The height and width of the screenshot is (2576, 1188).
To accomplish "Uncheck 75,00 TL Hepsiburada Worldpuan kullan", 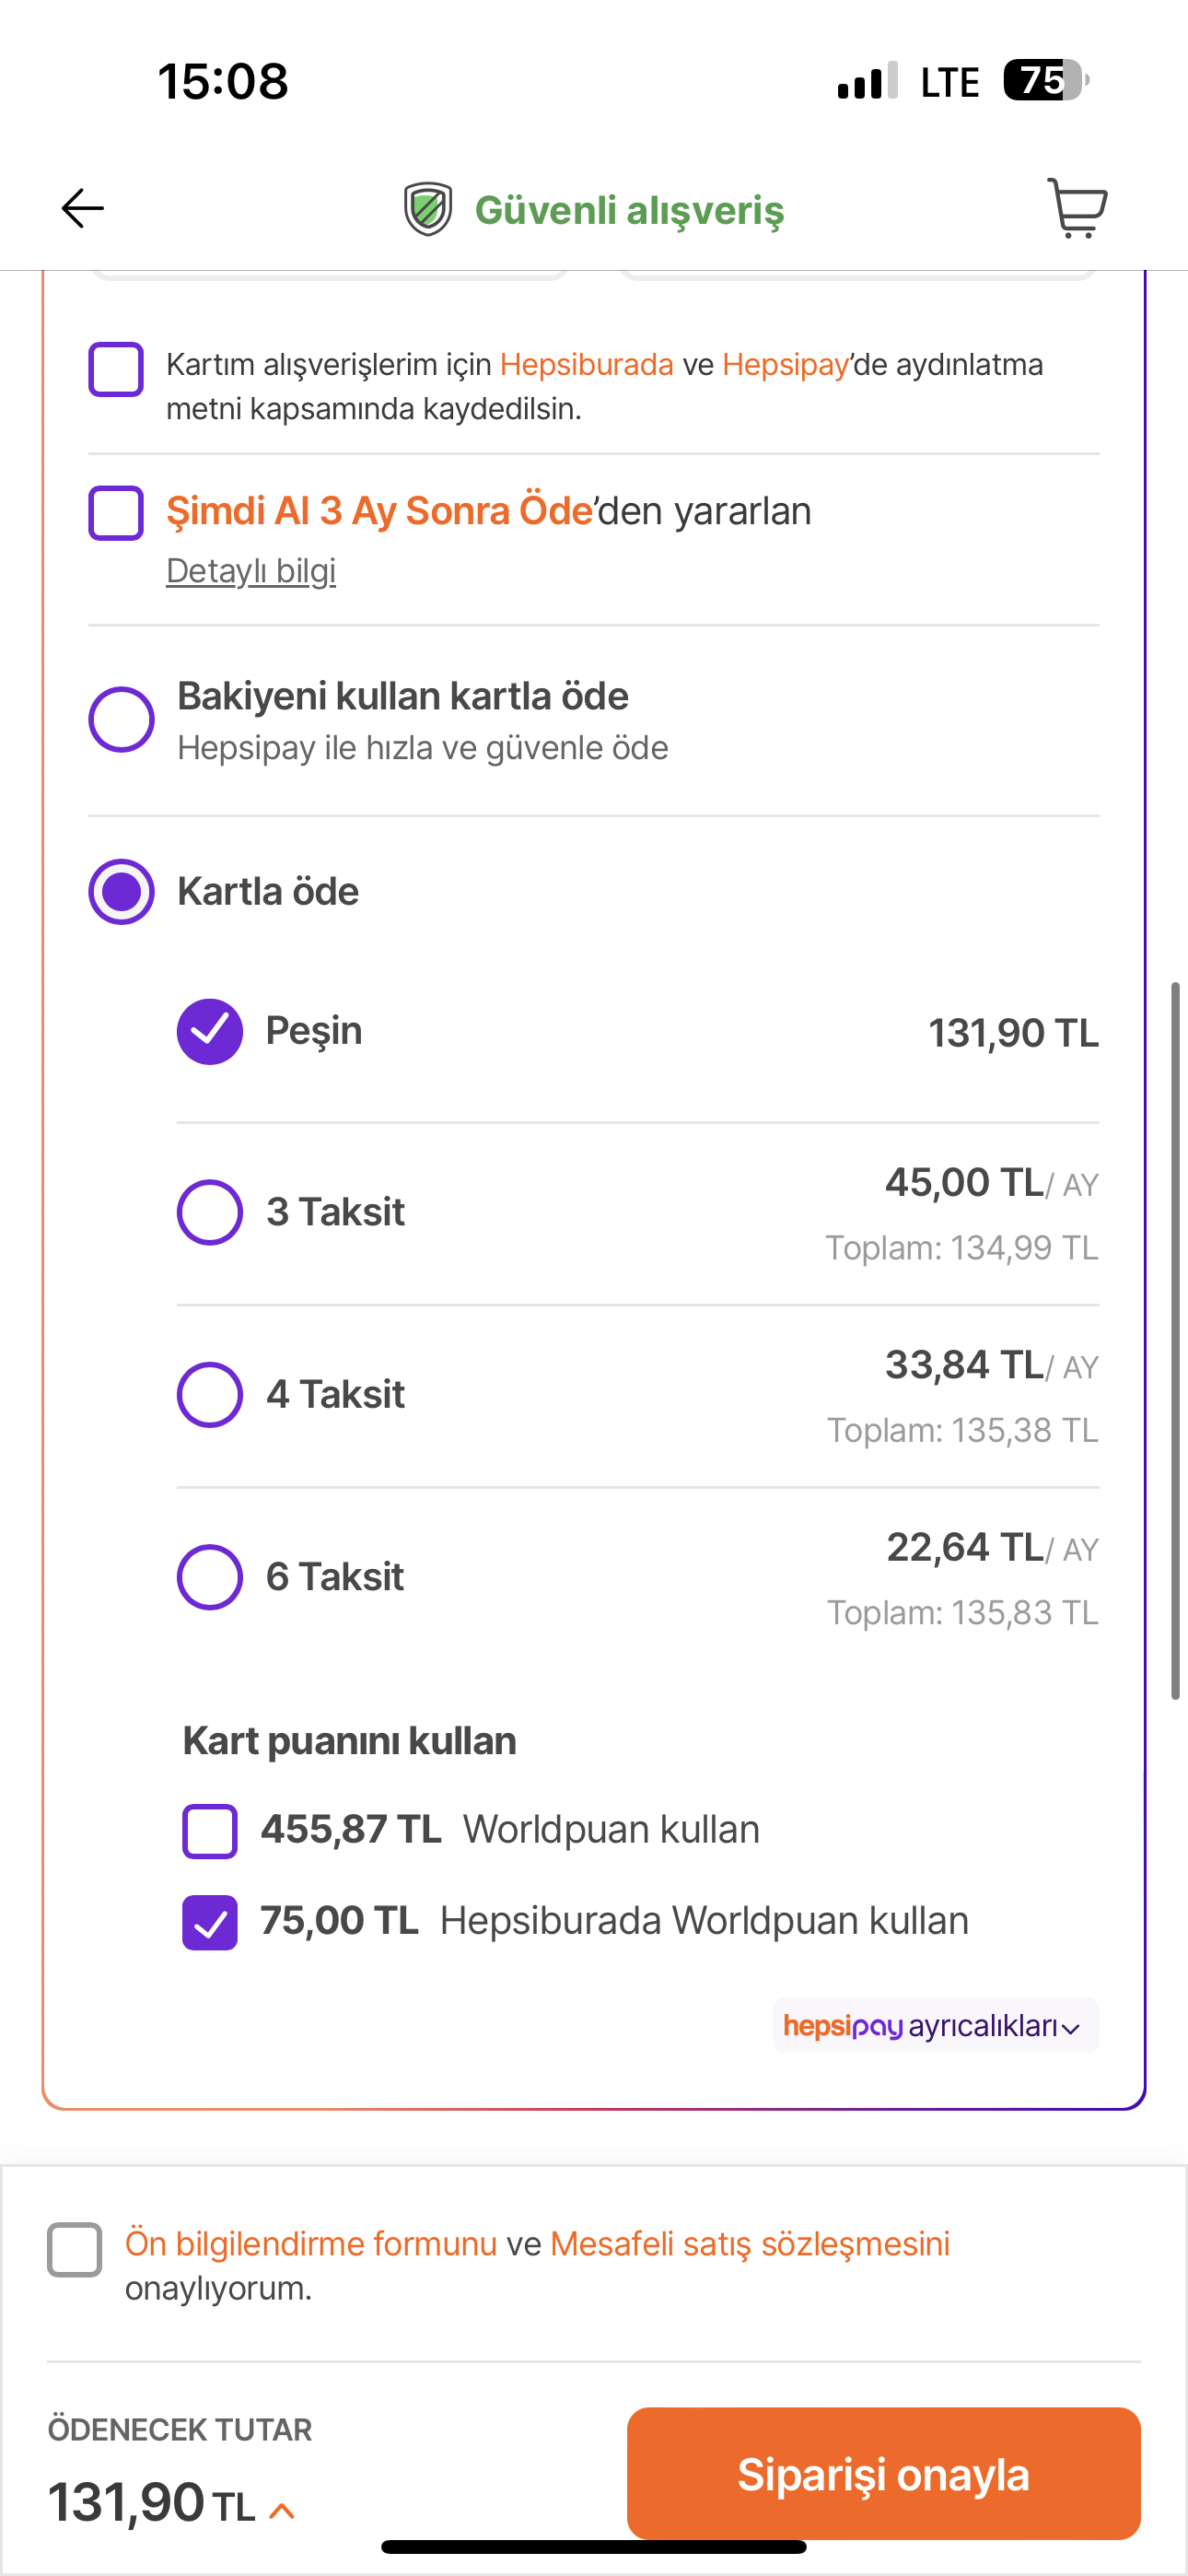I will click(210, 1922).
